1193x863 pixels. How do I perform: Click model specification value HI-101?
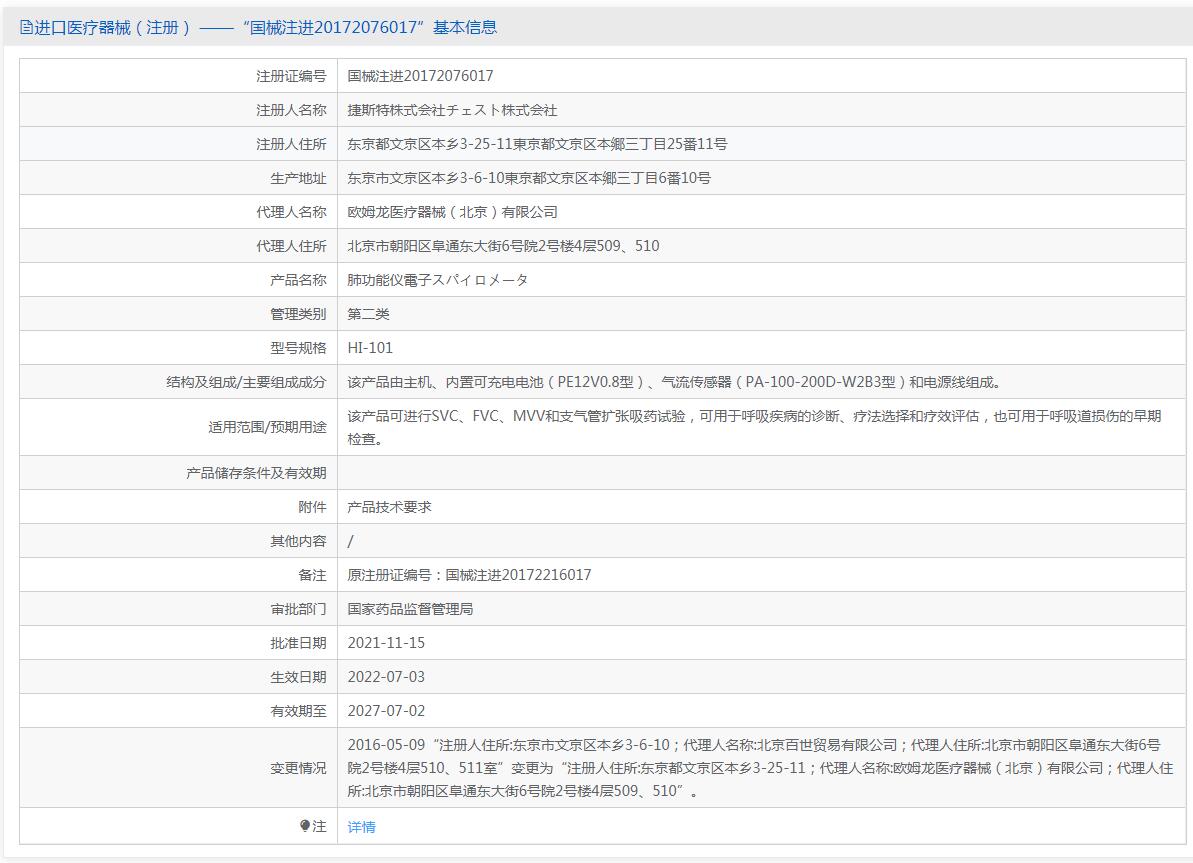(x=370, y=348)
